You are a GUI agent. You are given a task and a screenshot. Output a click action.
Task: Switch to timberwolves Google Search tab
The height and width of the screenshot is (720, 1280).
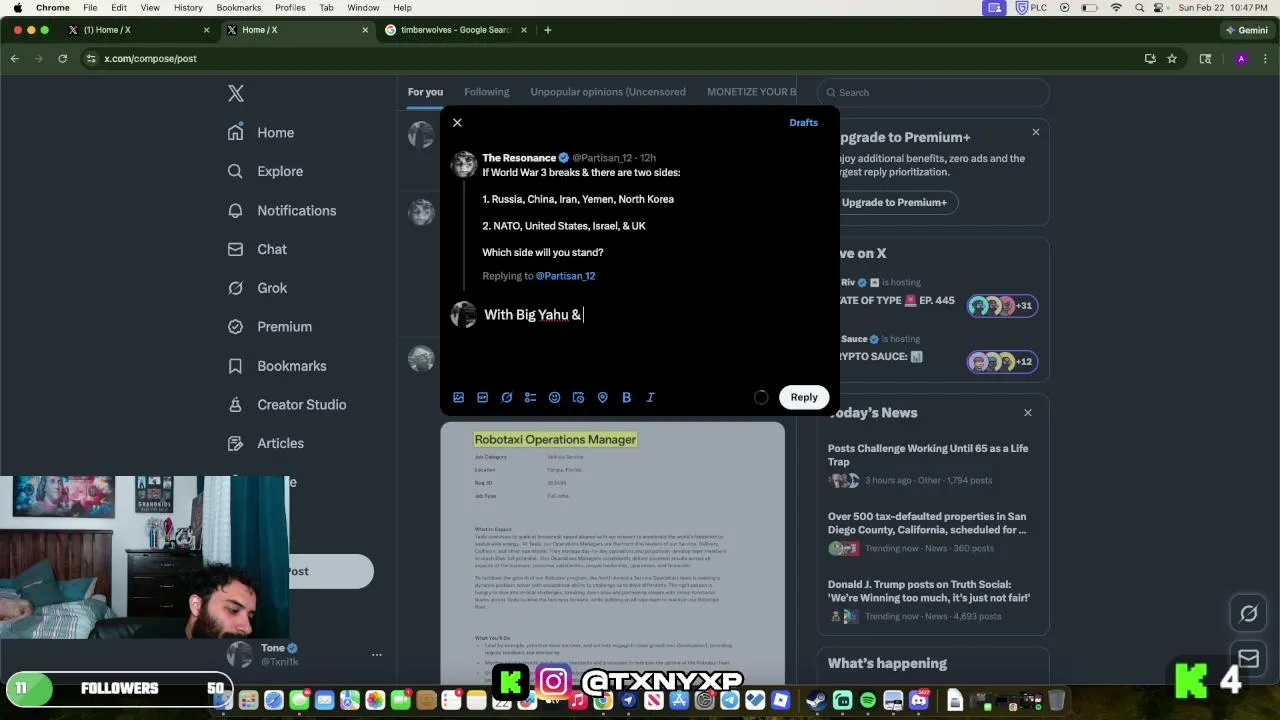[x=456, y=30]
